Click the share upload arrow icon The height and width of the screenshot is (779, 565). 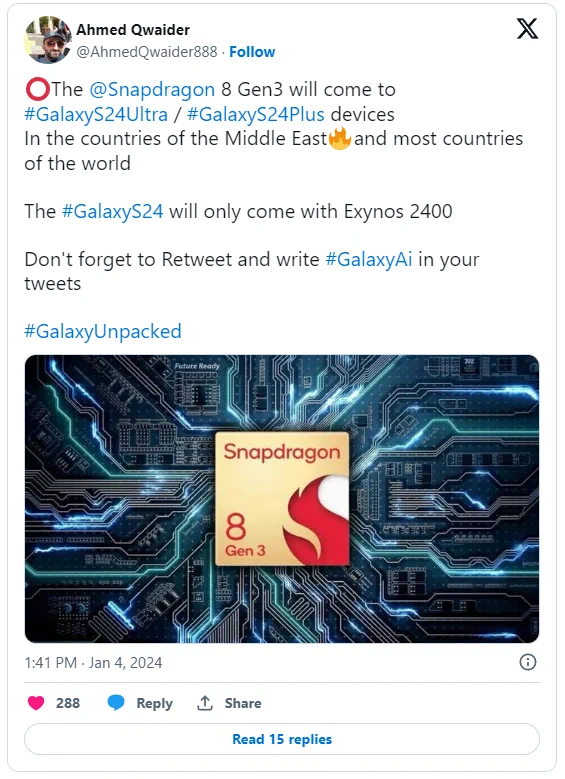pyautogui.click(x=205, y=703)
